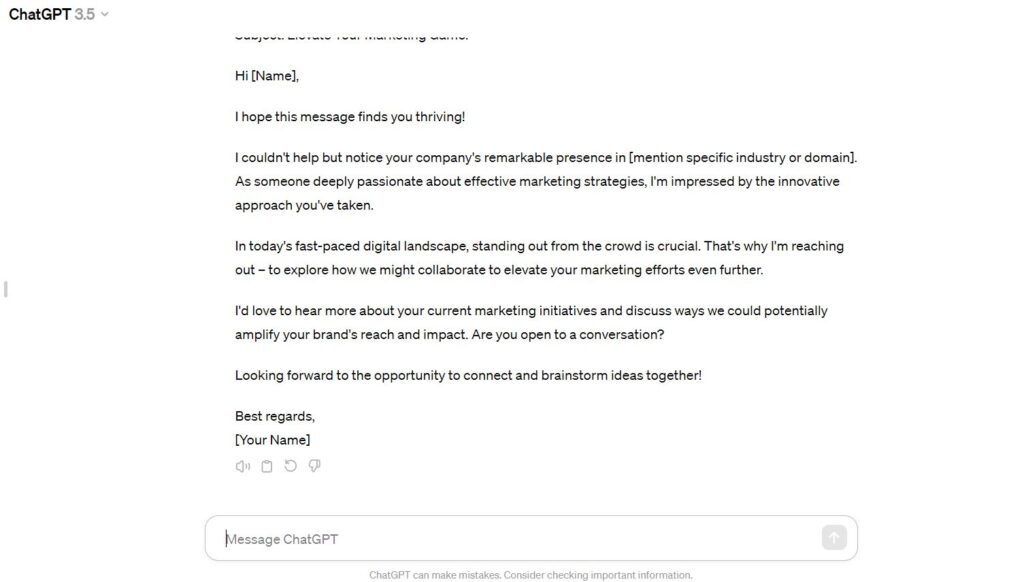Click the 'Best regards,' closing line
Screen dimensions: 1024x582
click(275, 416)
